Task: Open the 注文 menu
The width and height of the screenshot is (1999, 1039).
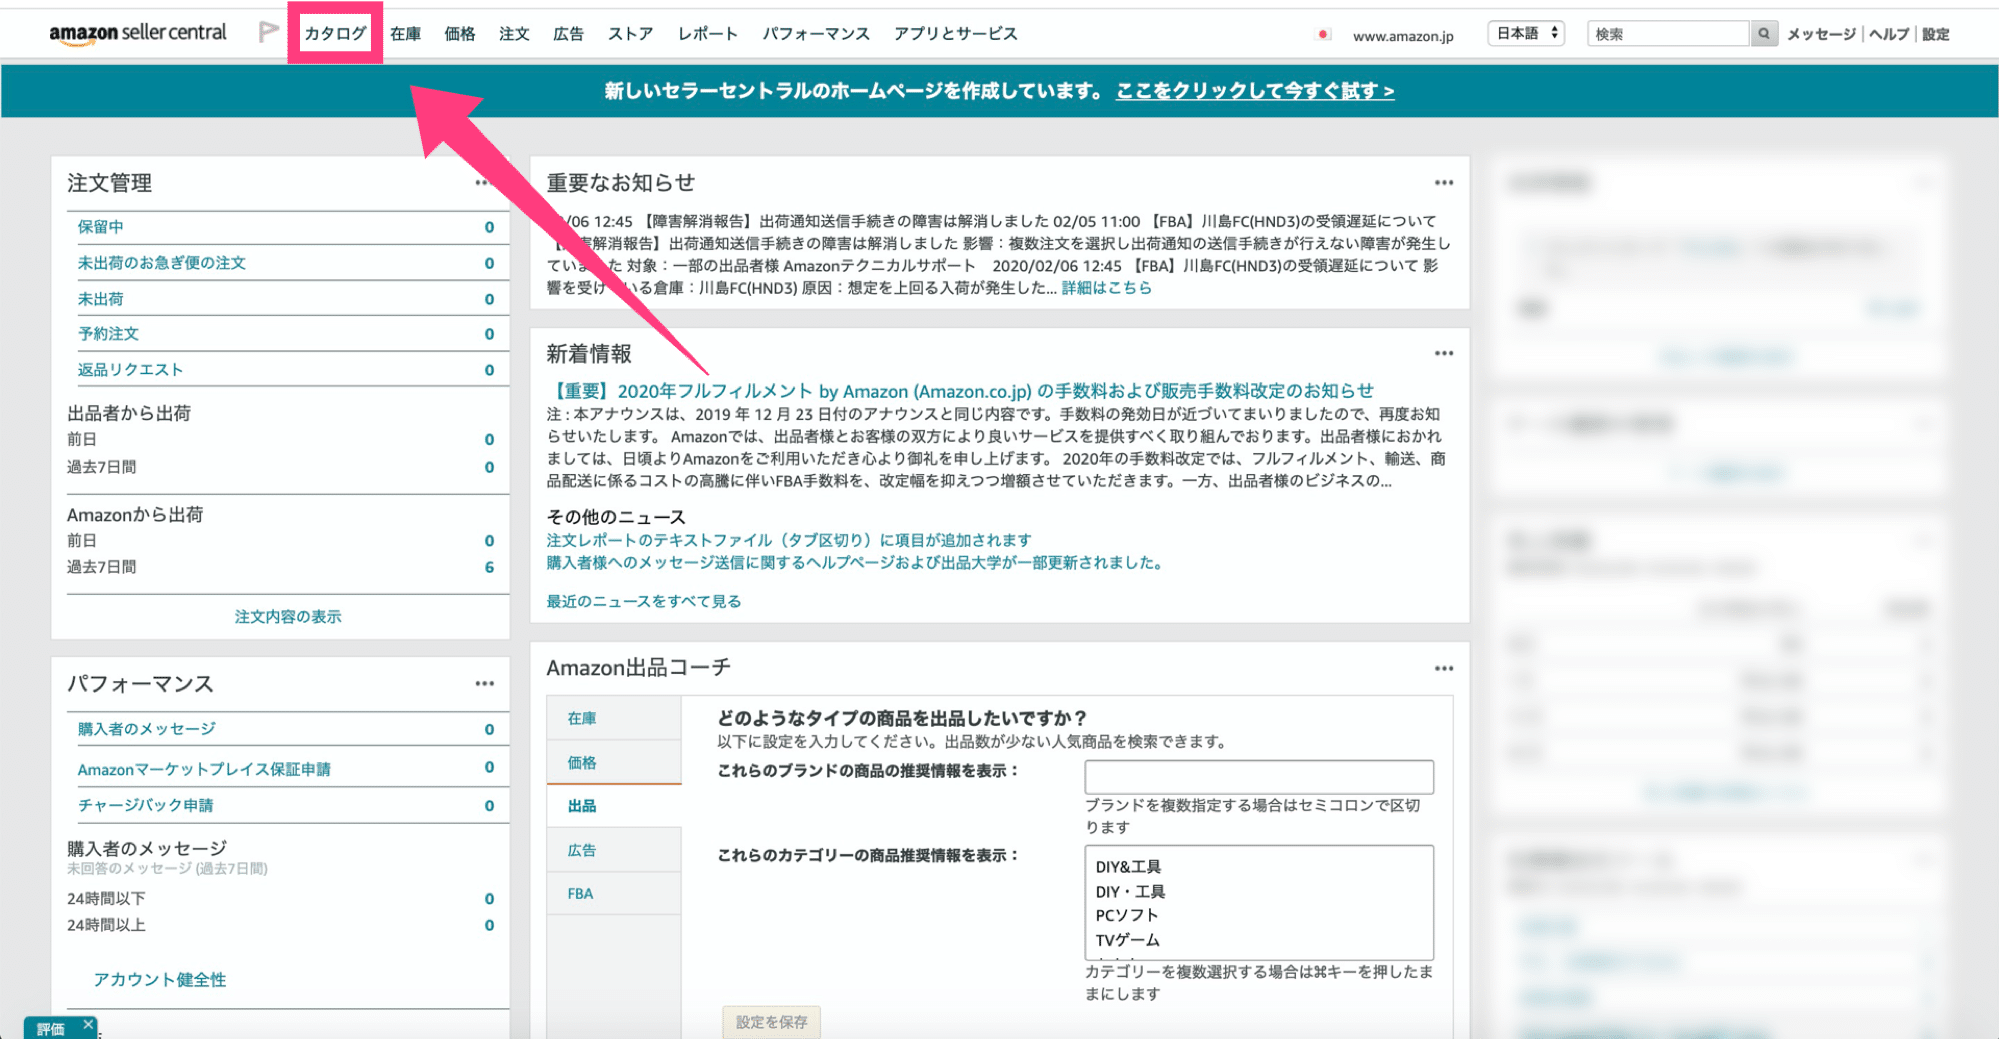Action: click(x=514, y=34)
